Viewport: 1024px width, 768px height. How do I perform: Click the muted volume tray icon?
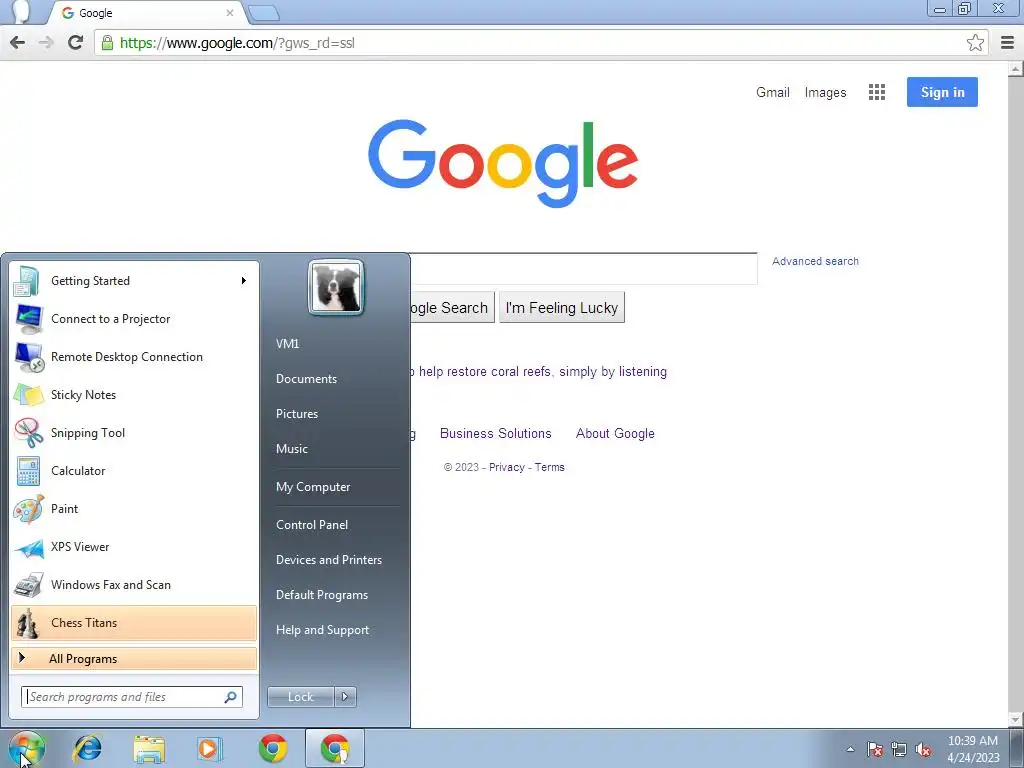[x=923, y=749]
